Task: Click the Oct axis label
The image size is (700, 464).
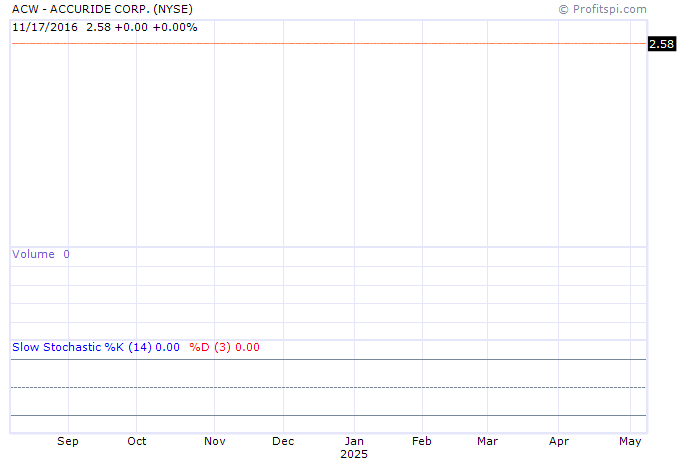Action: tap(137, 441)
